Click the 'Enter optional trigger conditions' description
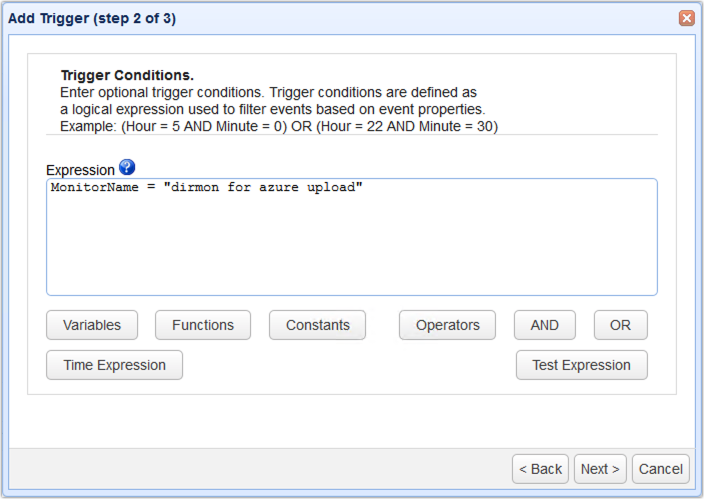Image resolution: width=704 pixels, height=499 pixels. 268,91
